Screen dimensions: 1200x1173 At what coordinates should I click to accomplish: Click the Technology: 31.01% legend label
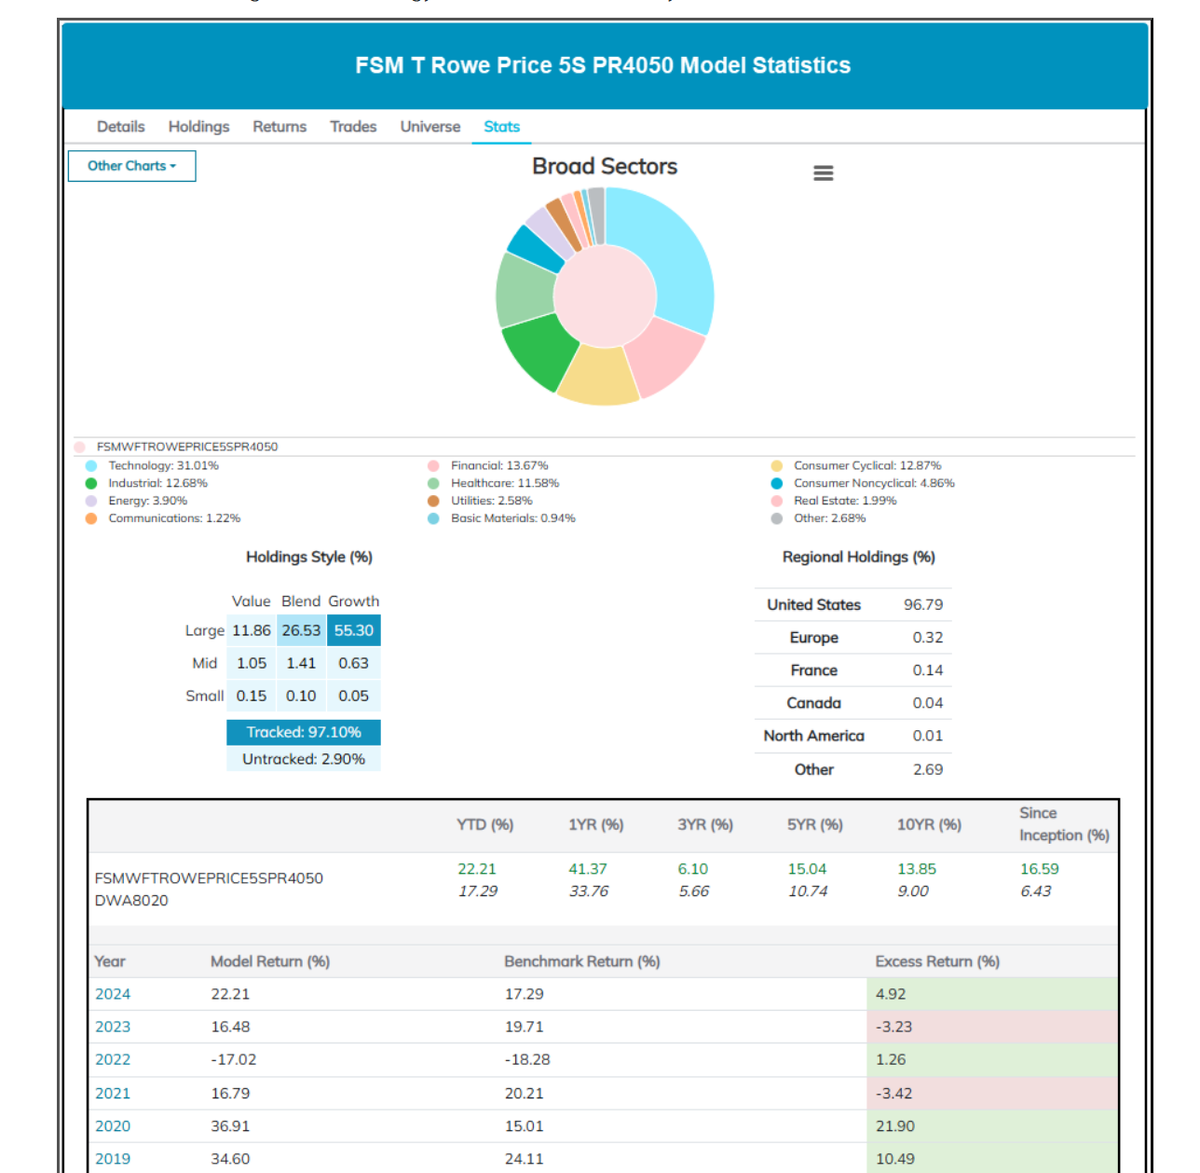(164, 466)
